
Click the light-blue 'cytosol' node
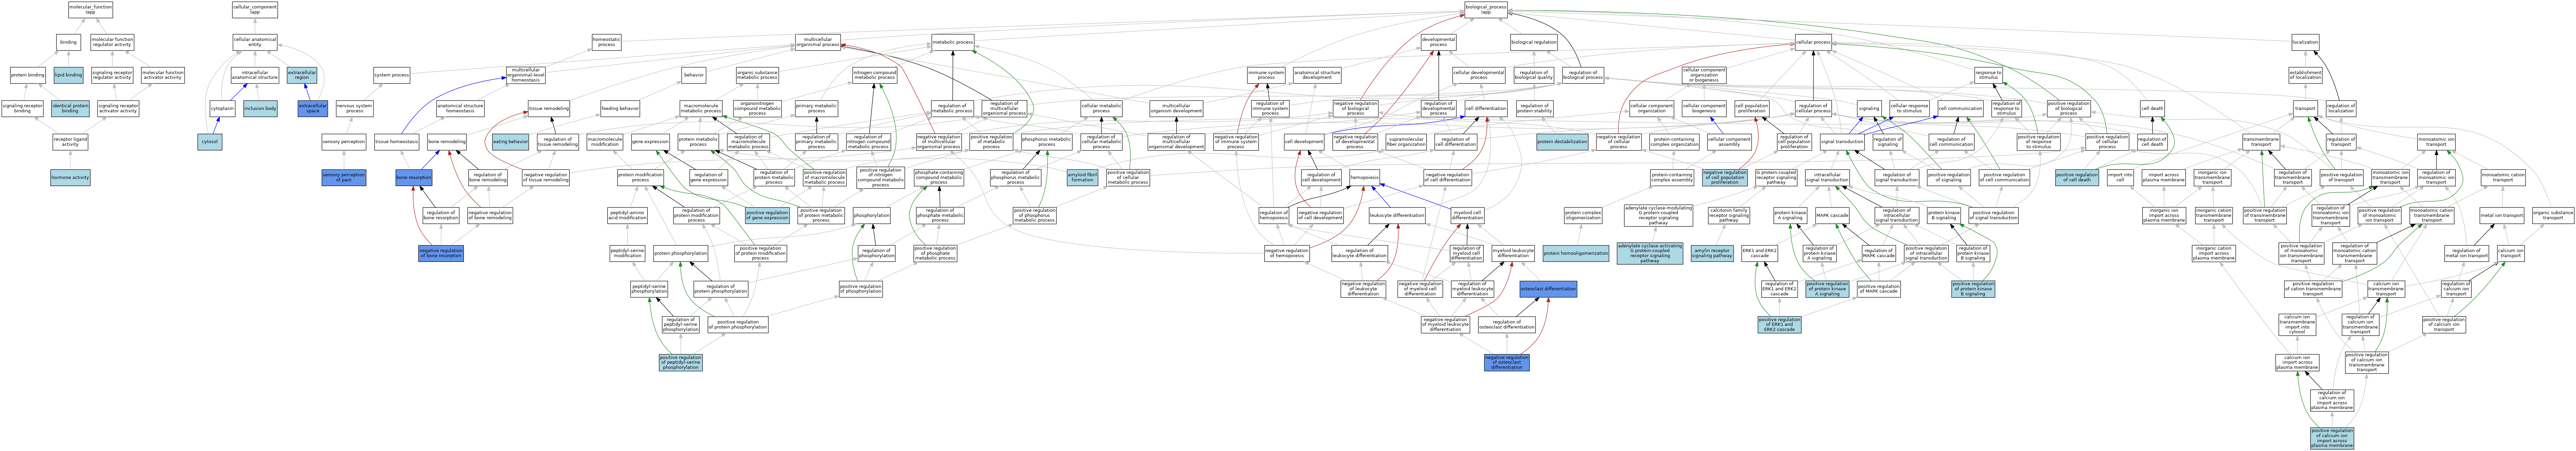tap(210, 142)
